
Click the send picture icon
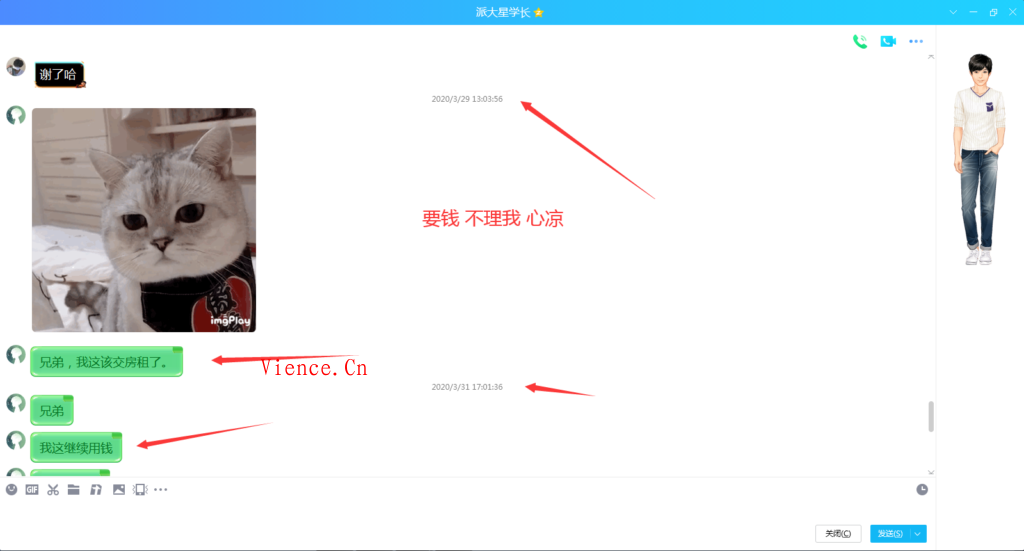tap(119, 490)
